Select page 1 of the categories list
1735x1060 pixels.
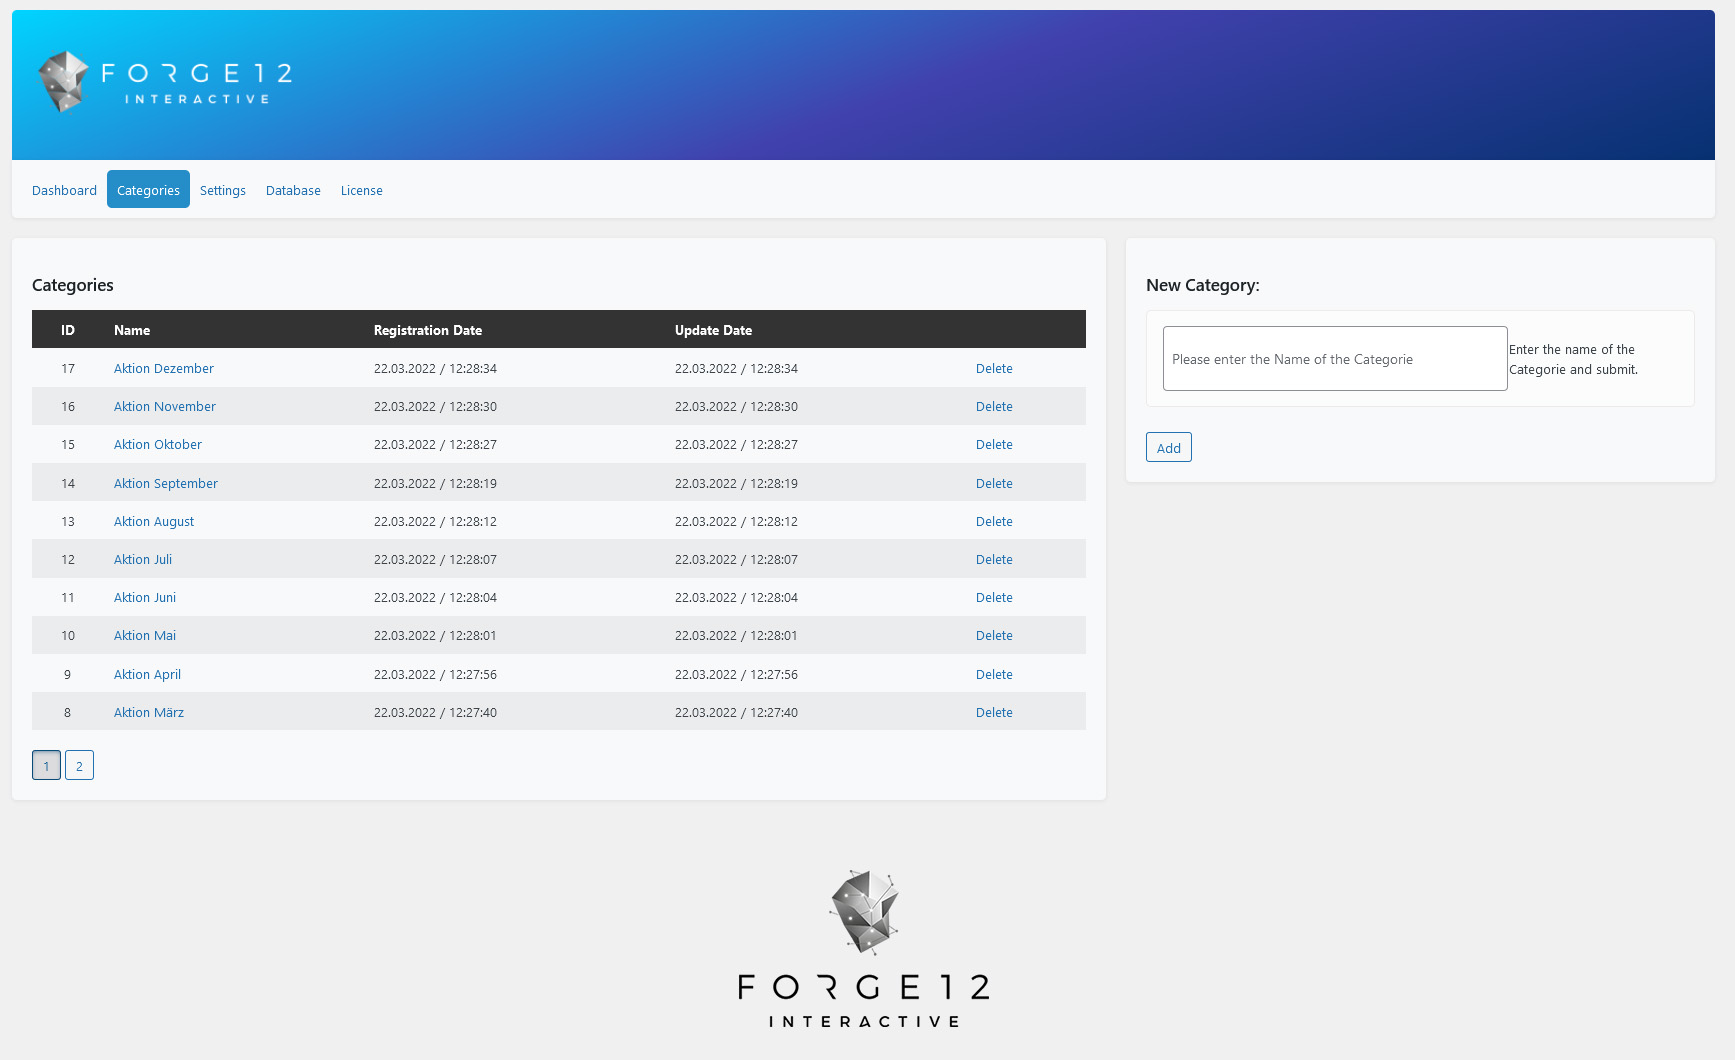coord(46,765)
